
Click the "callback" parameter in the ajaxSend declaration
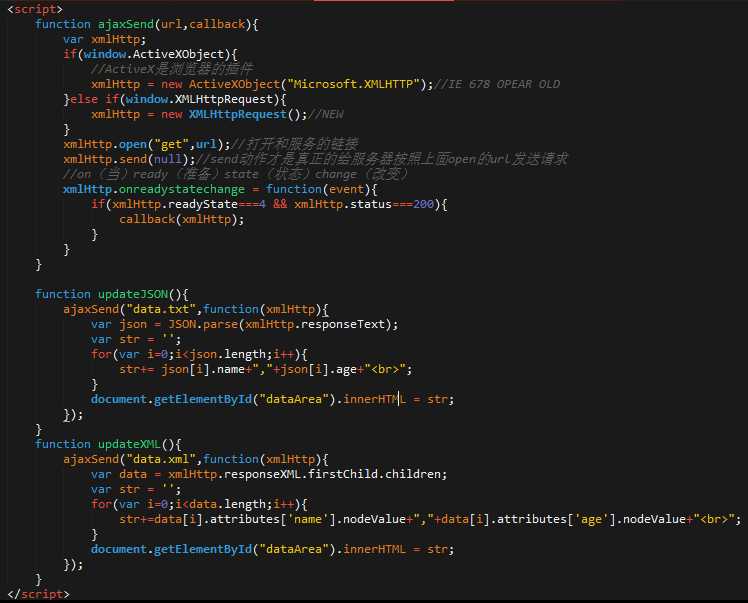pos(217,24)
